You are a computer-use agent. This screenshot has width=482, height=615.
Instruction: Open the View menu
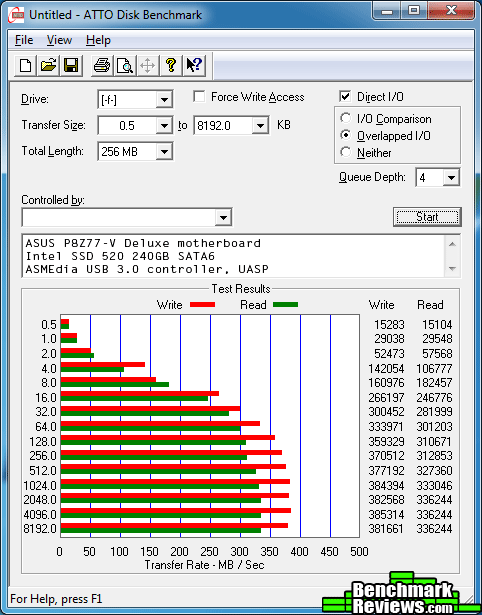click(x=59, y=40)
